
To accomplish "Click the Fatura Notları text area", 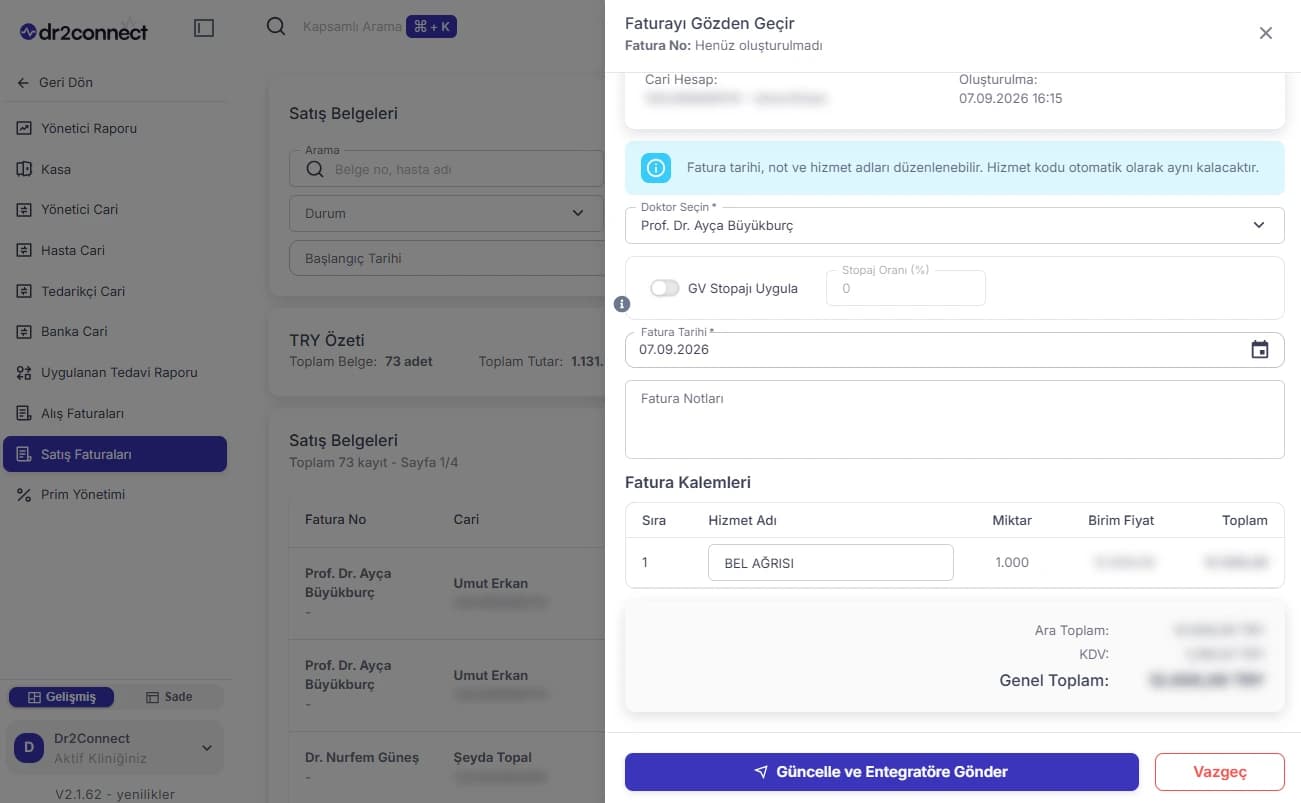I will point(954,419).
